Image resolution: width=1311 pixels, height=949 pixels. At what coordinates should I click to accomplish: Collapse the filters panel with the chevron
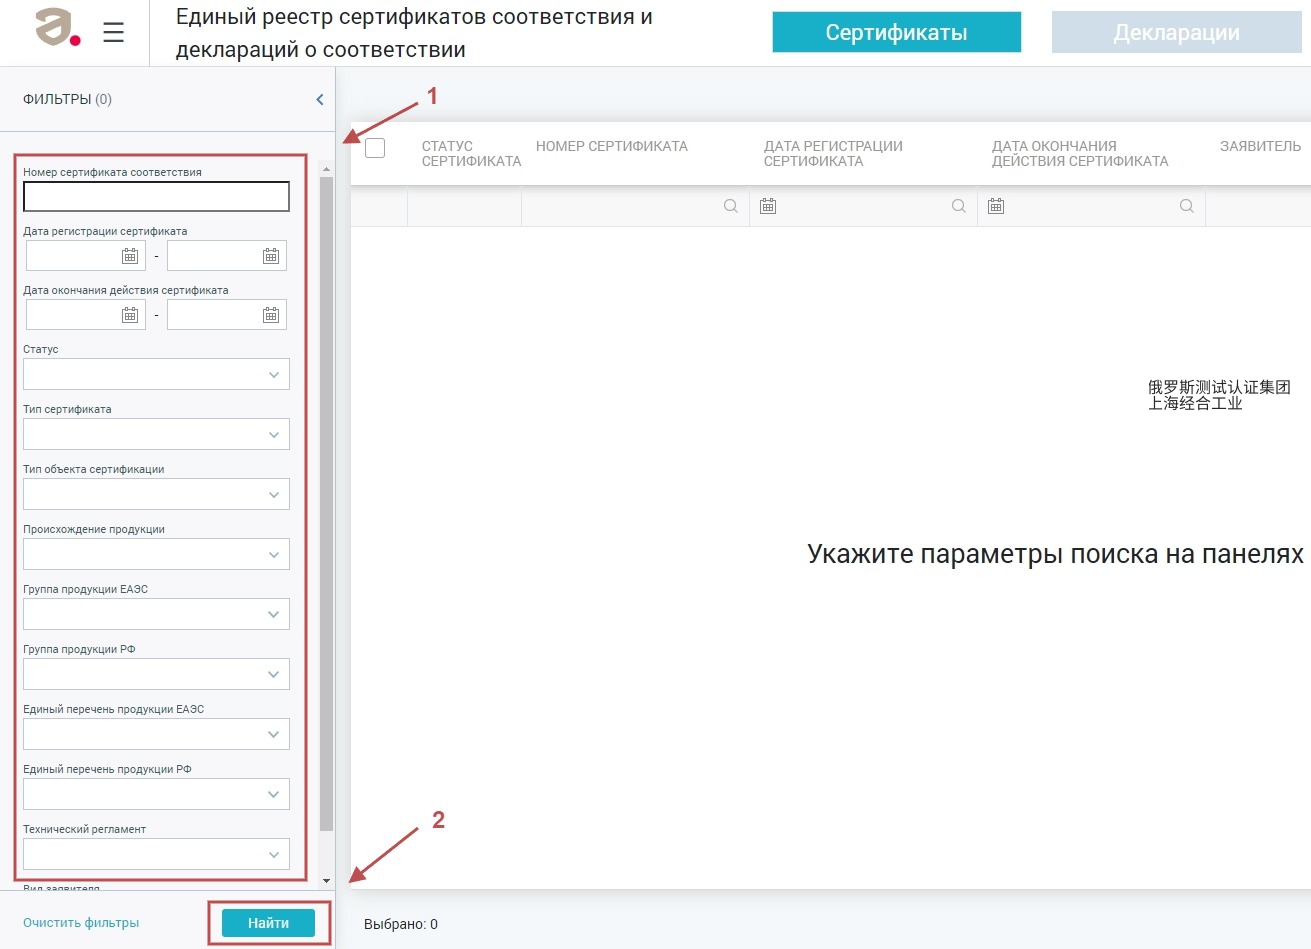pyautogui.click(x=320, y=99)
